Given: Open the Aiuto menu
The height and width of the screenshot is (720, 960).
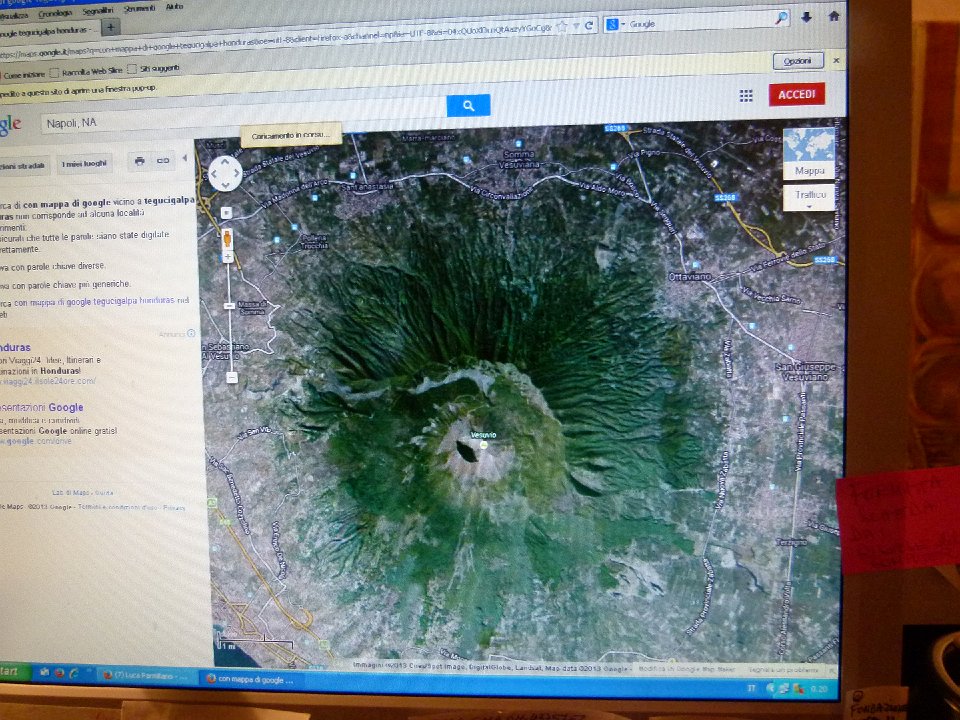Looking at the screenshot, I should click(x=174, y=7).
